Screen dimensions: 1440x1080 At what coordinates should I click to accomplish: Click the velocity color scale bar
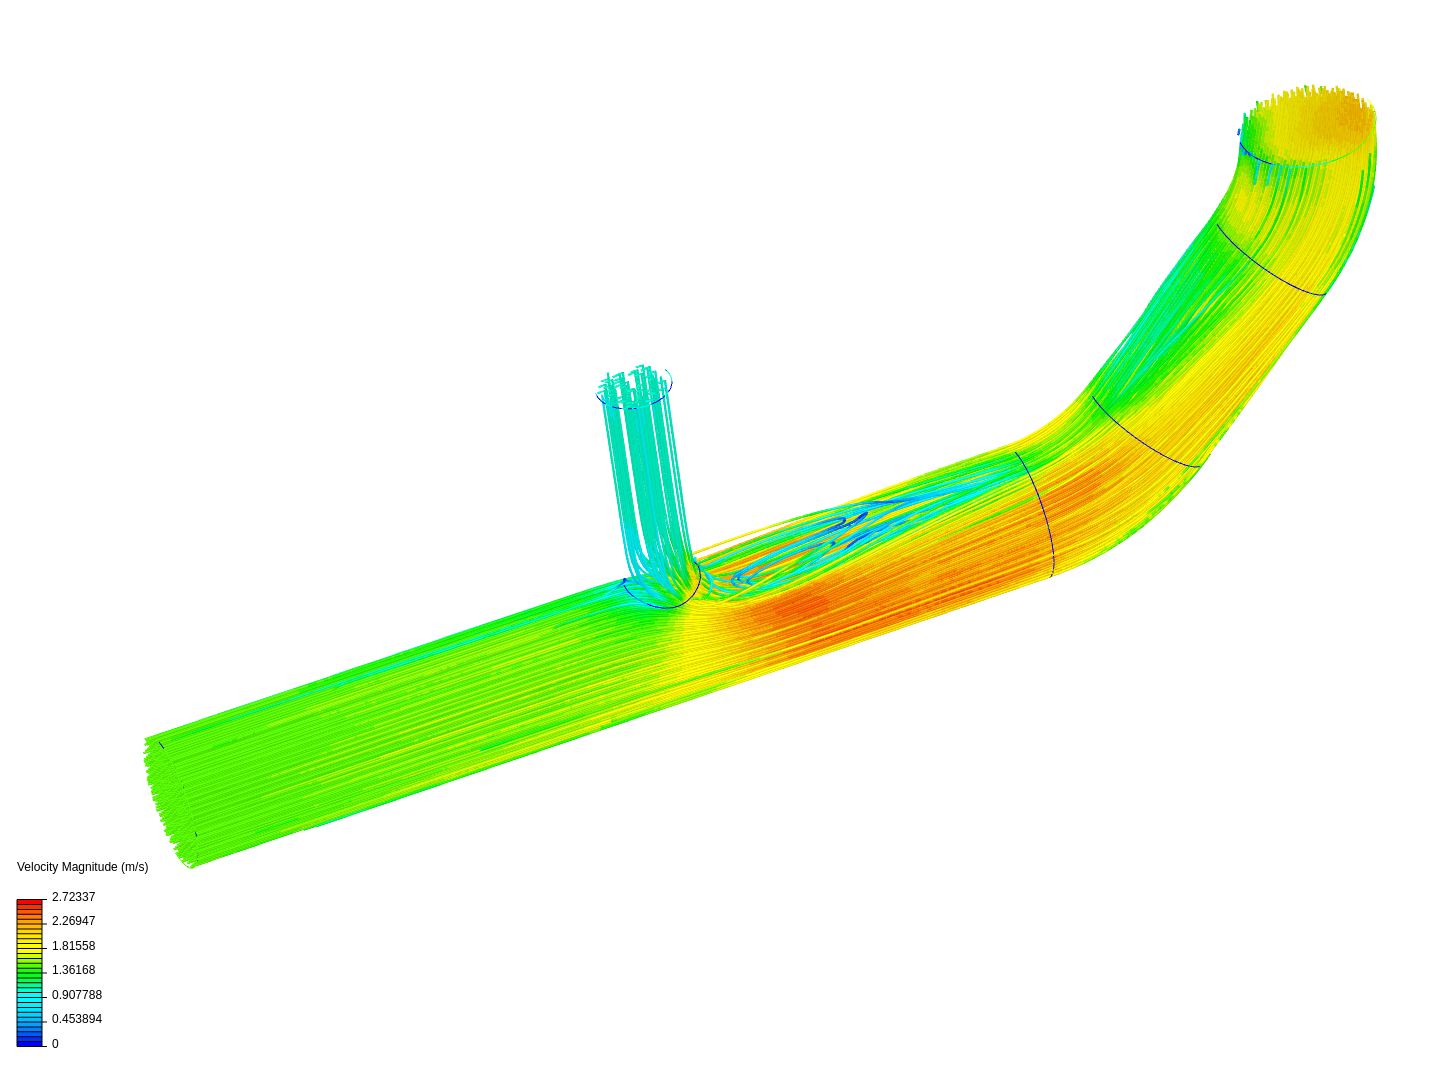click(x=29, y=973)
